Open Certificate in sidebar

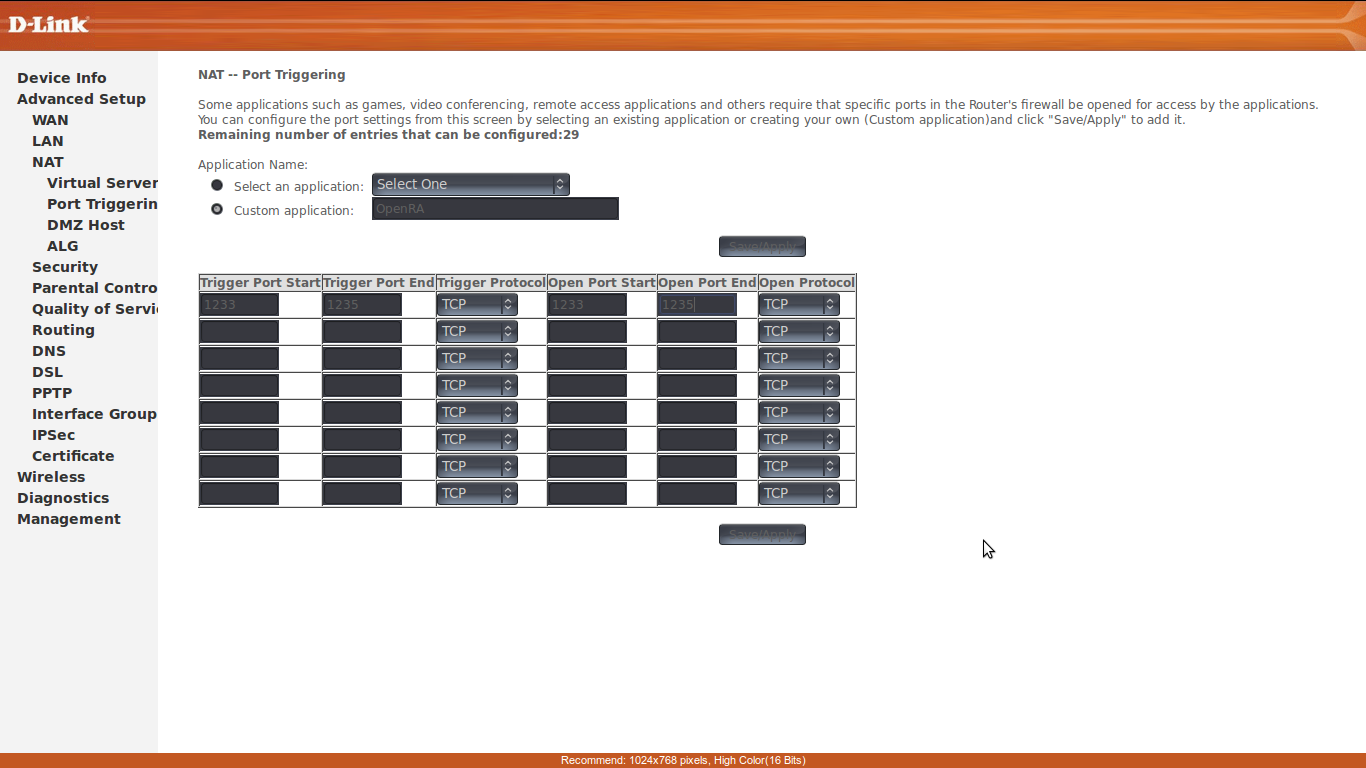(73, 456)
